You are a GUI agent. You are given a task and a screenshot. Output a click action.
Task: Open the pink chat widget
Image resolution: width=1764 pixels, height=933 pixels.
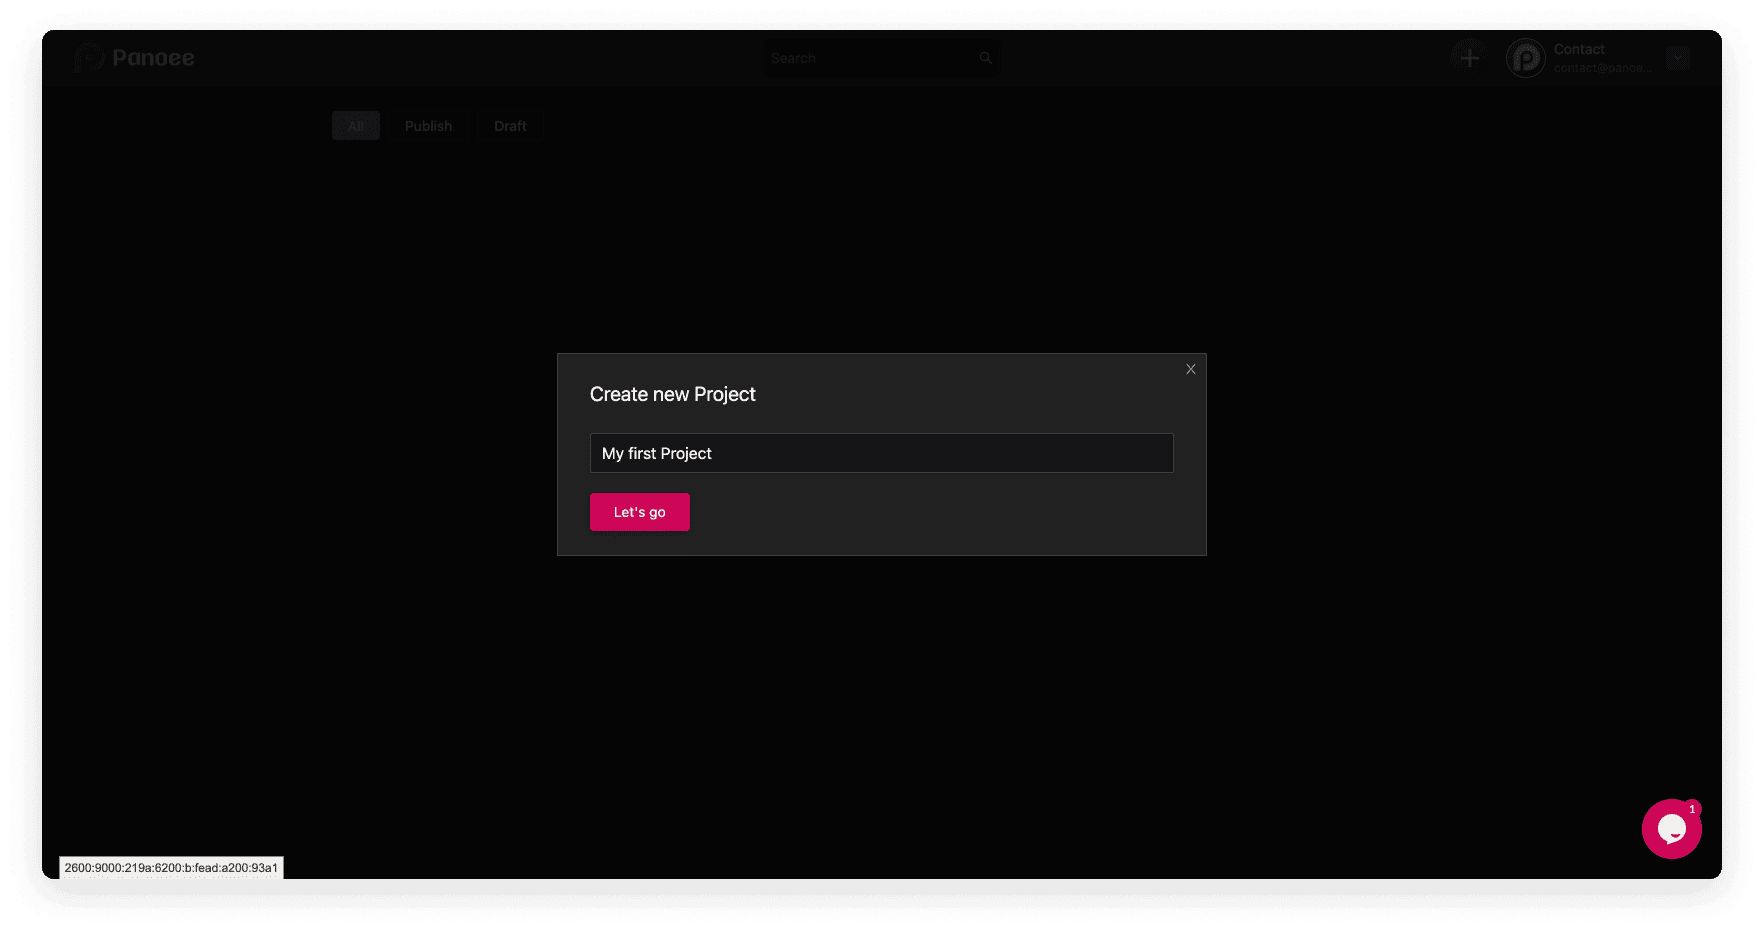point(1670,830)
